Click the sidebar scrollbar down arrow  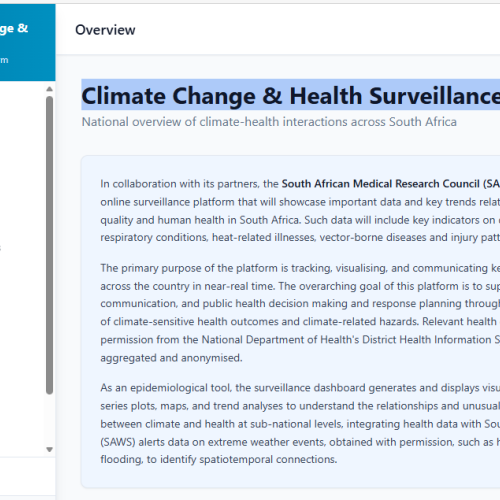coord(49,449)
